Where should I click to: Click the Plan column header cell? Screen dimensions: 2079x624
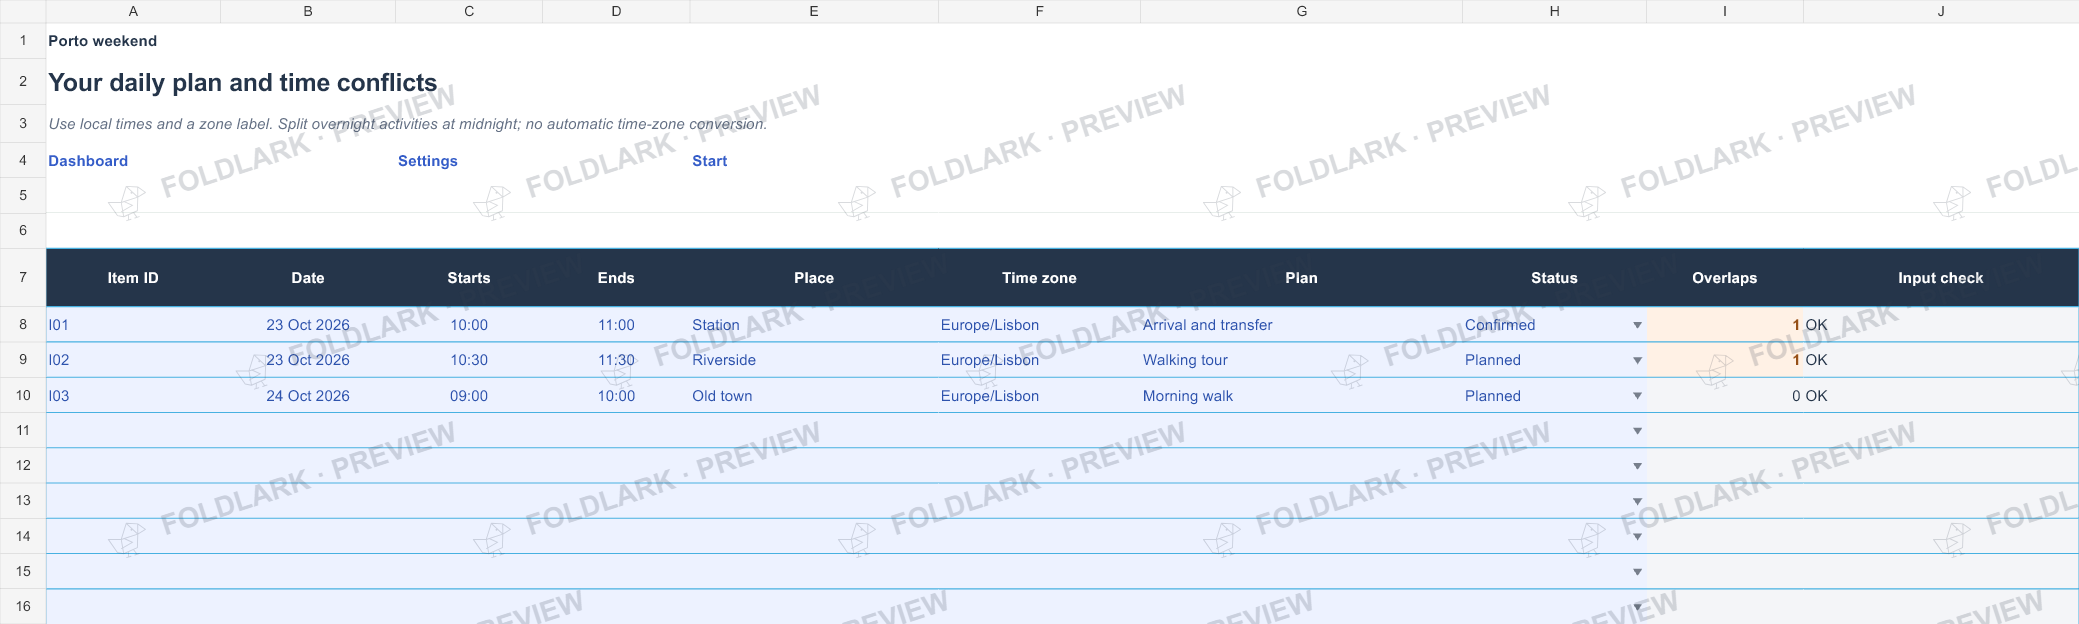1301,278
